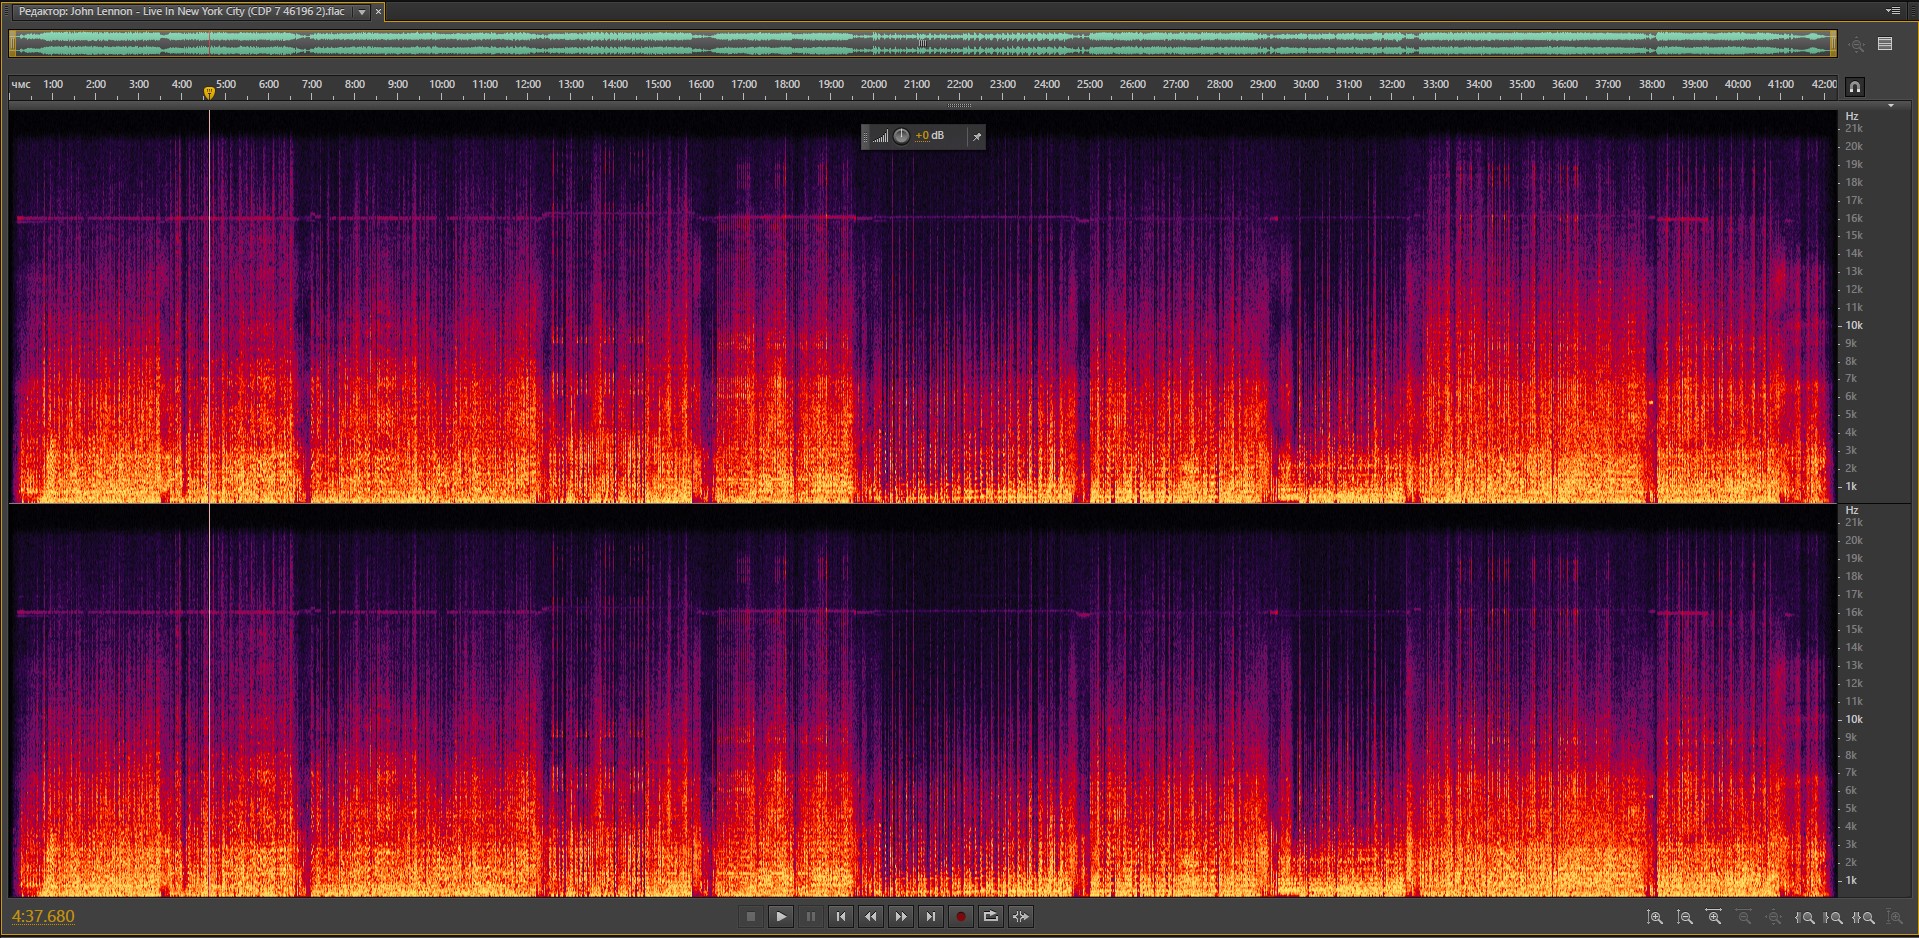Jump to previous marker with transport button
The height and width of the screenshot is (938, 1919).
(x=841, y=917)
